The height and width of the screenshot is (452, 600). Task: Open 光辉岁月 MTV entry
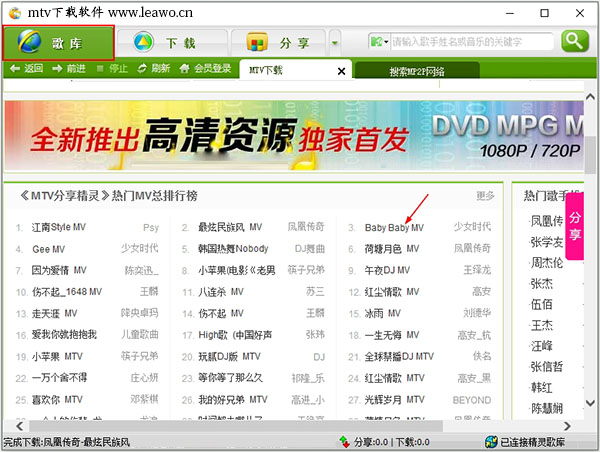[395, 400]
